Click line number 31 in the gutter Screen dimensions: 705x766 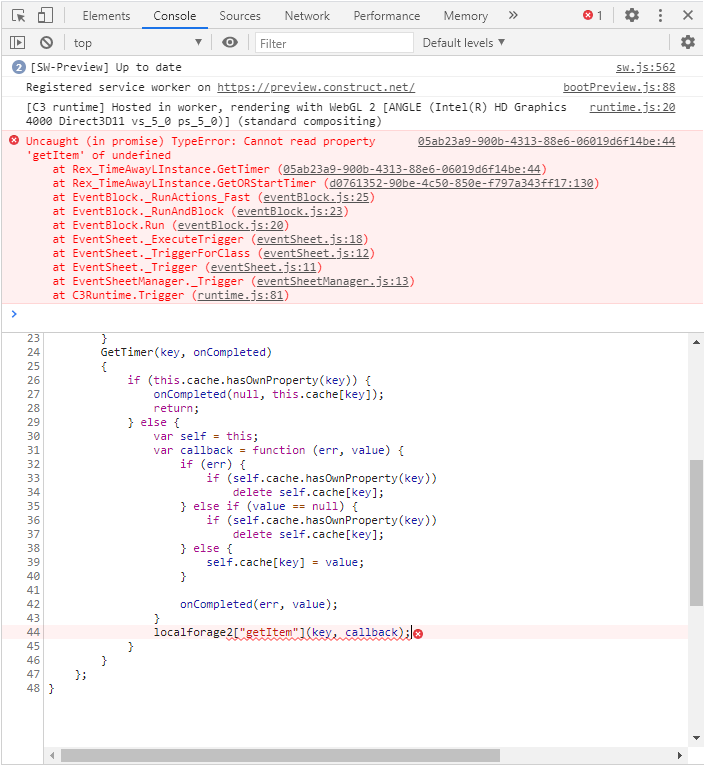[x=33, y=450]
